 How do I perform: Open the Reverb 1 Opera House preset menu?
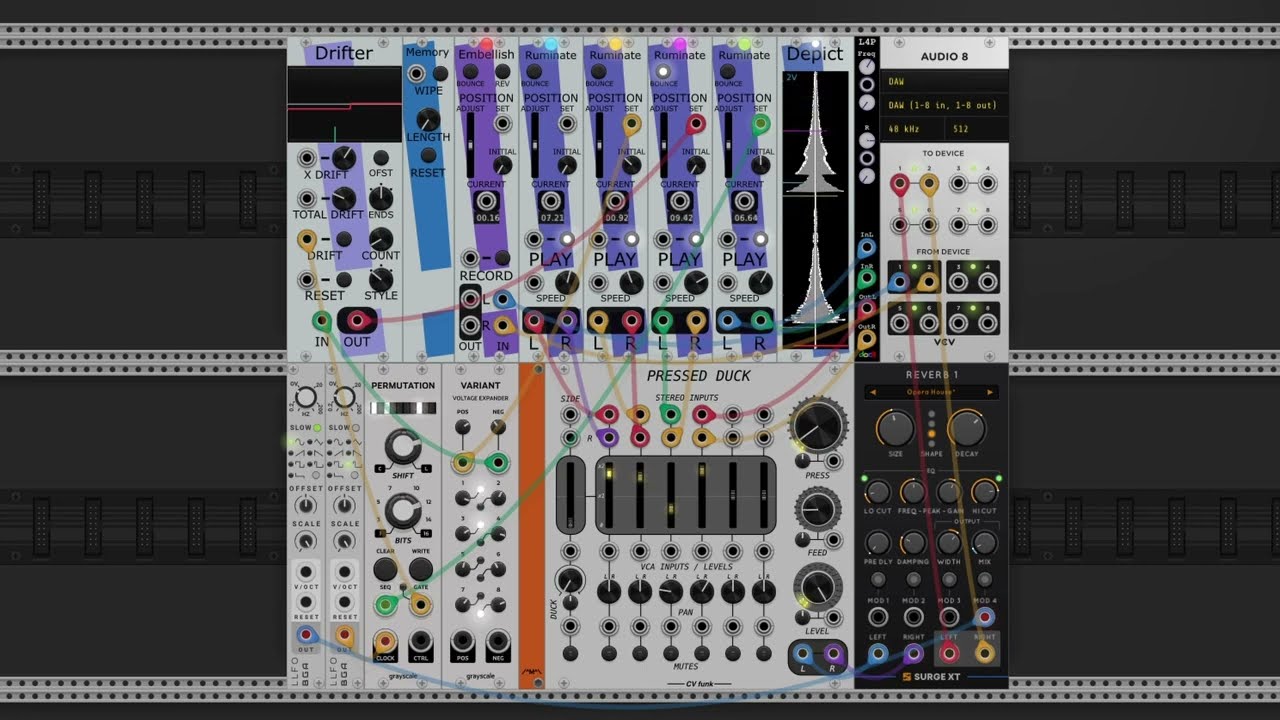pos(931,392)
